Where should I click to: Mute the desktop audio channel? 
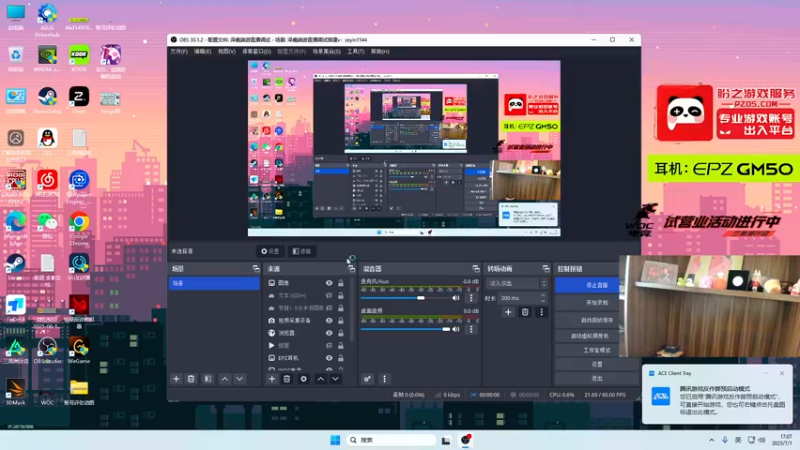tap(456, 329)
